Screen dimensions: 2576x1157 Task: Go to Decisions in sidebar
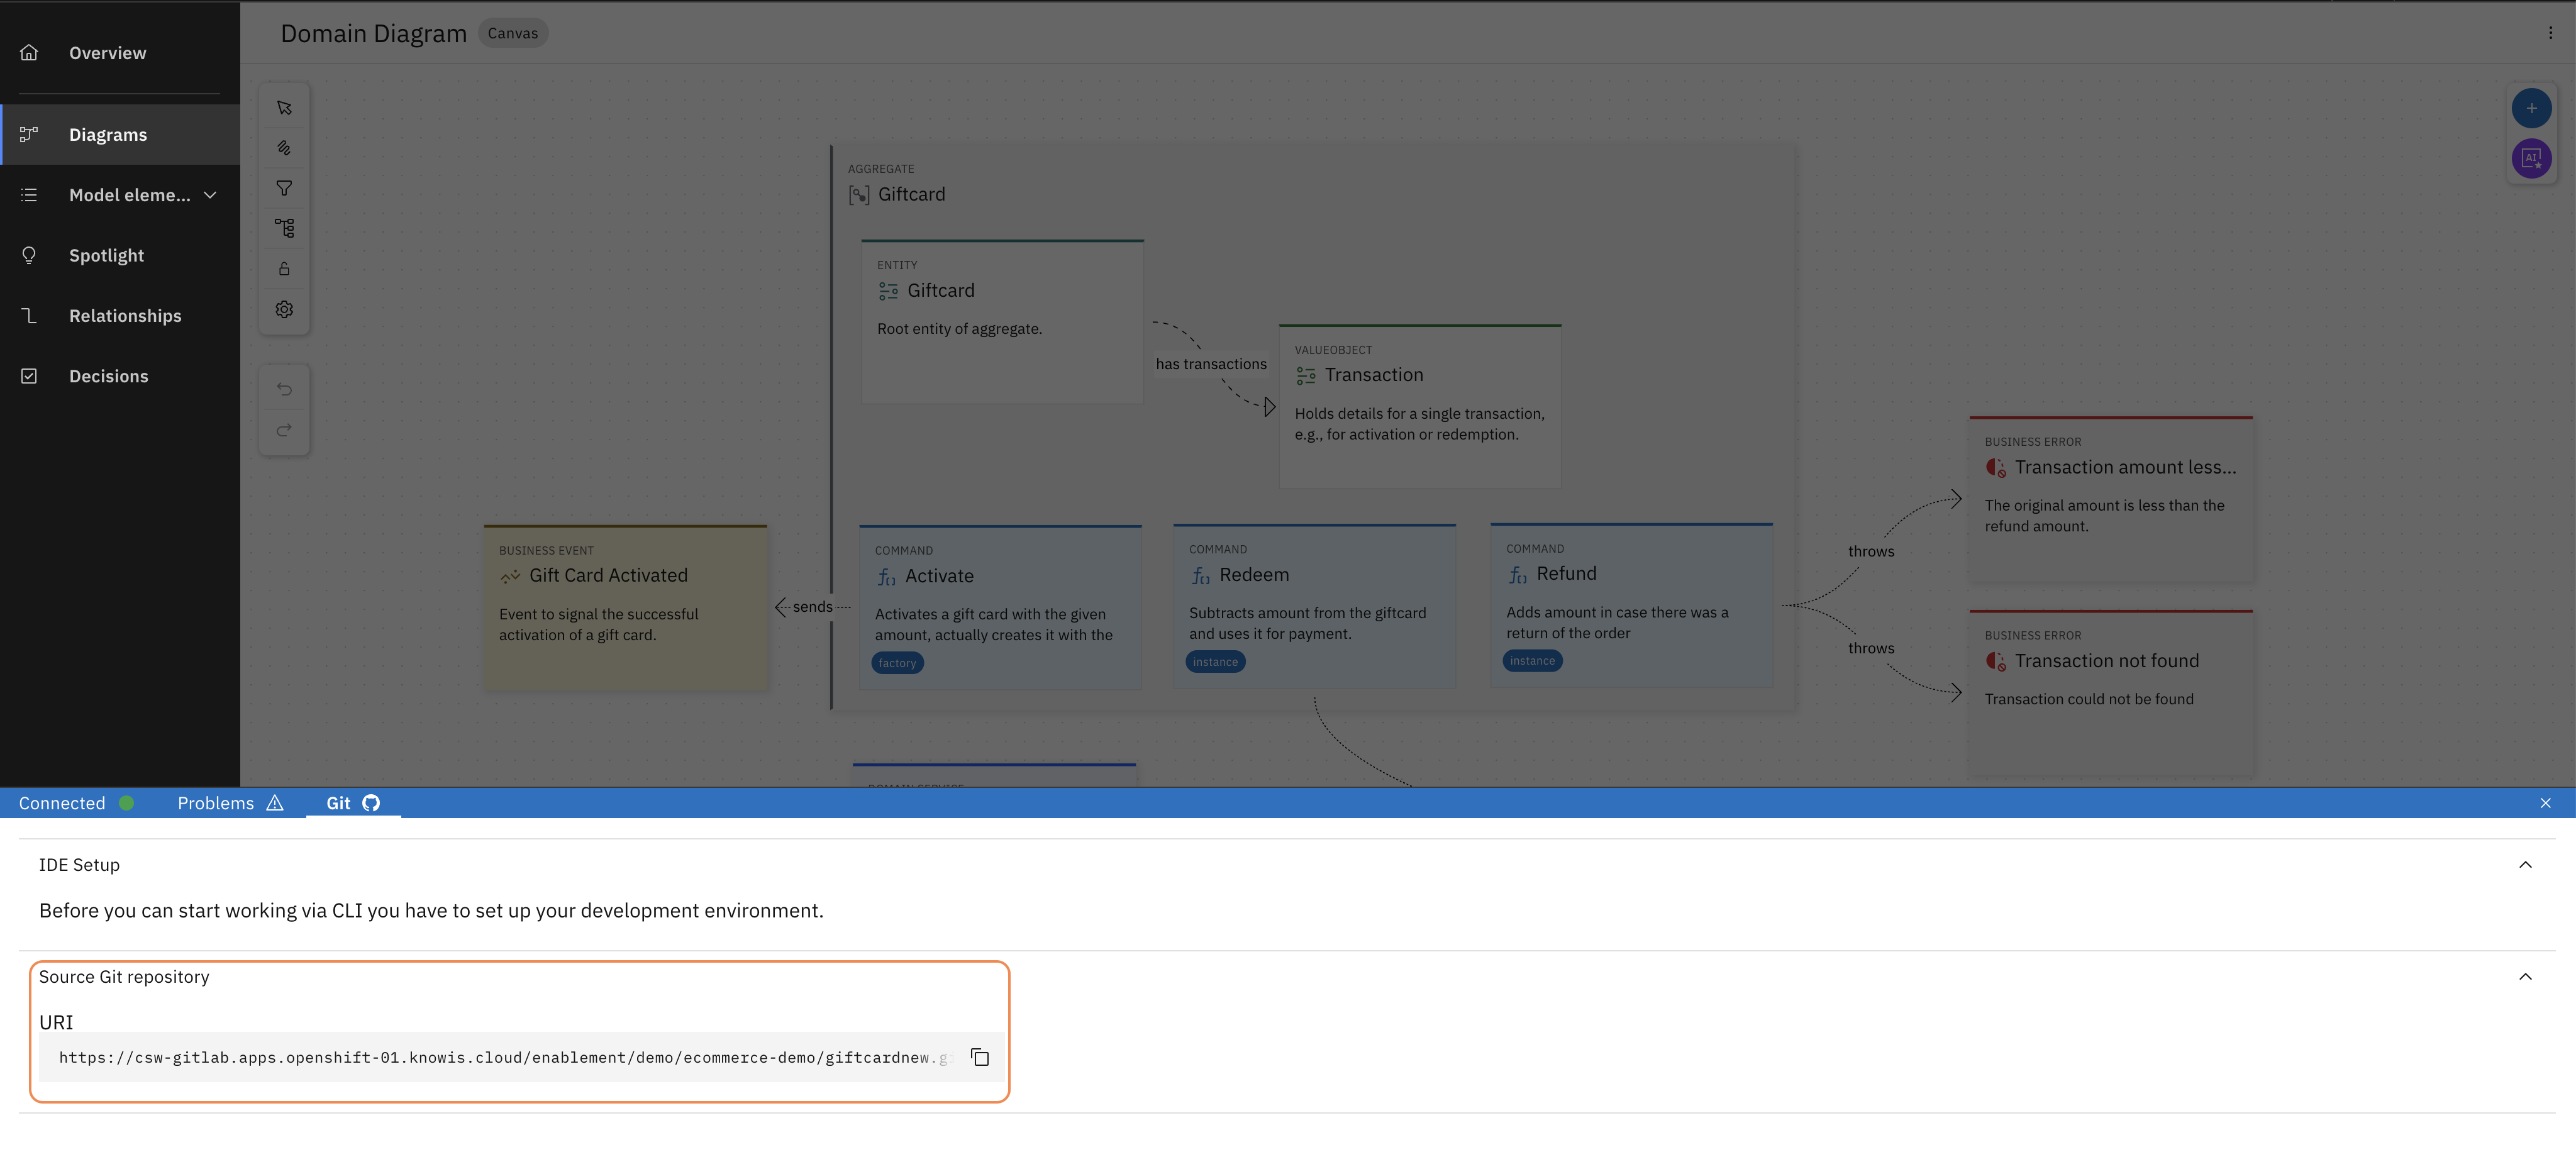pyautogui.click(x=108, y=376)
